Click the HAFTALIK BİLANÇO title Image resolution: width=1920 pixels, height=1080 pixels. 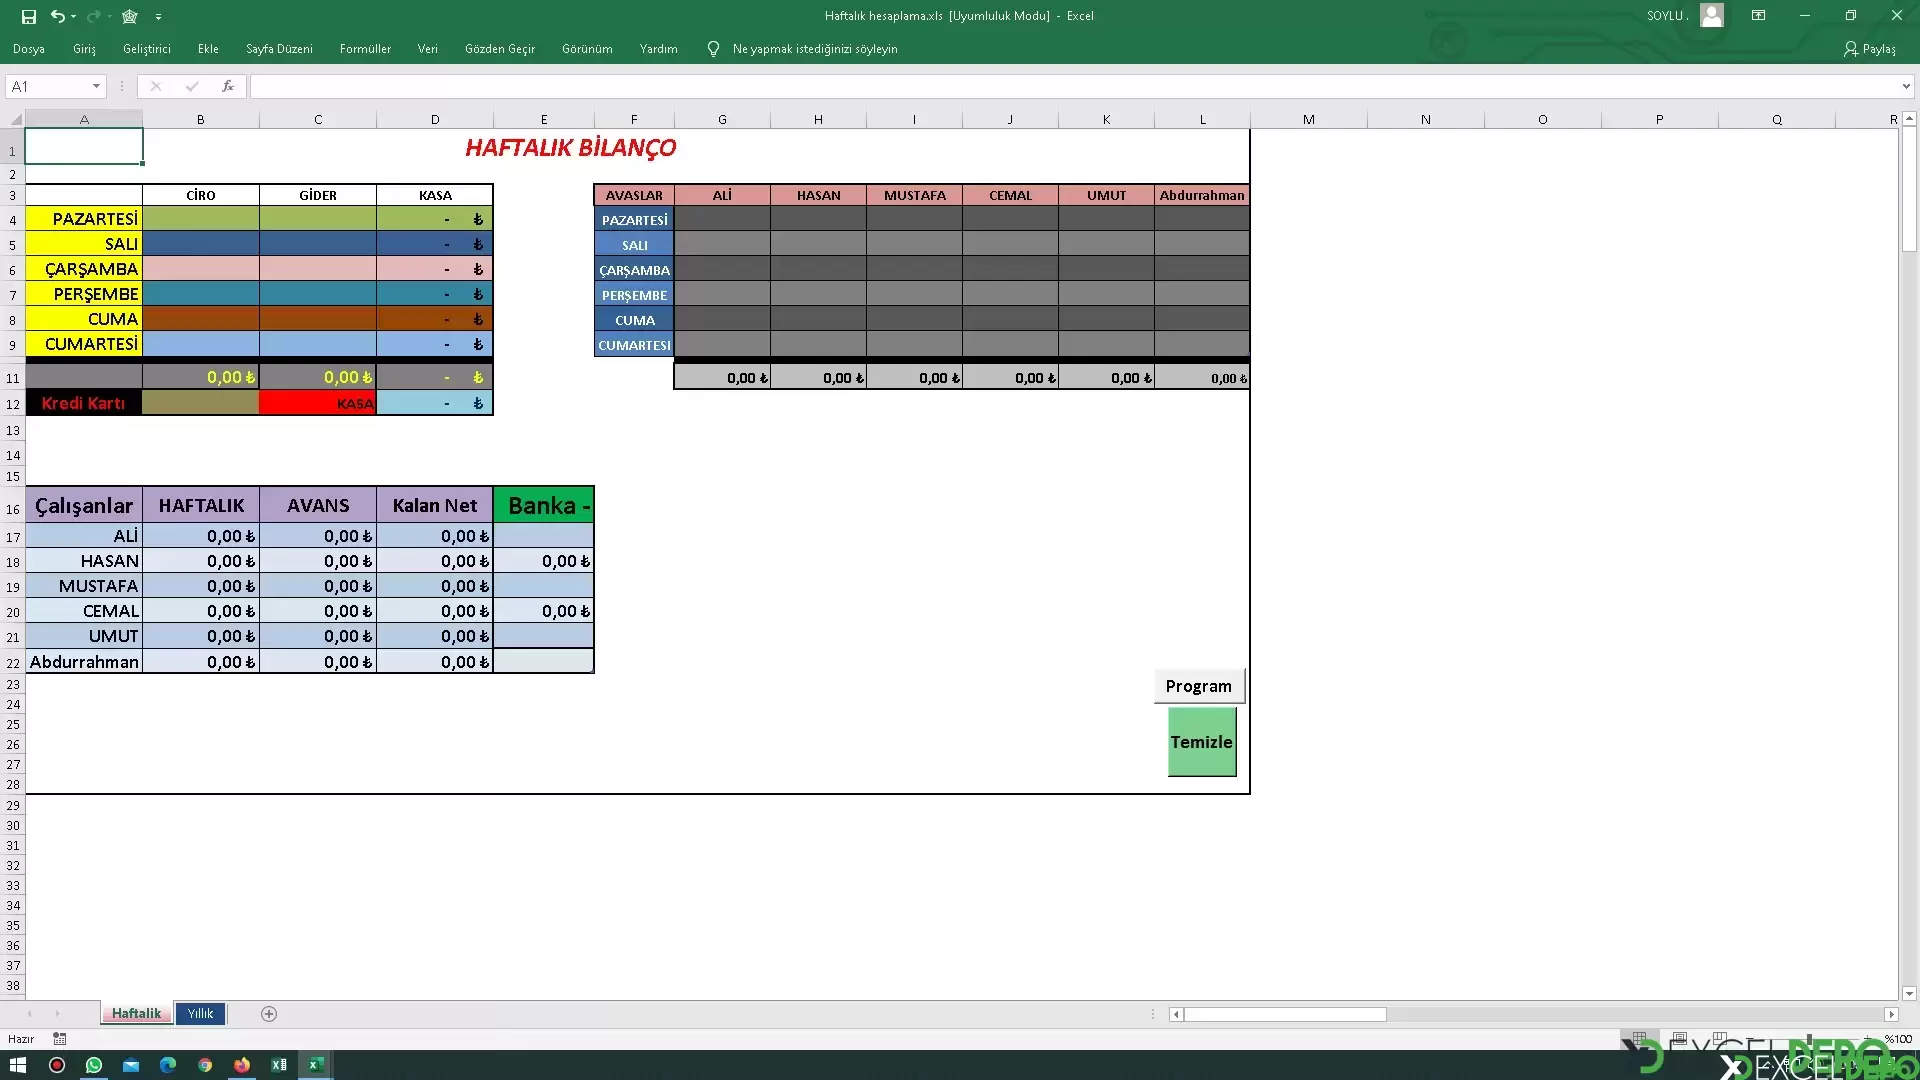pos(571,148)
